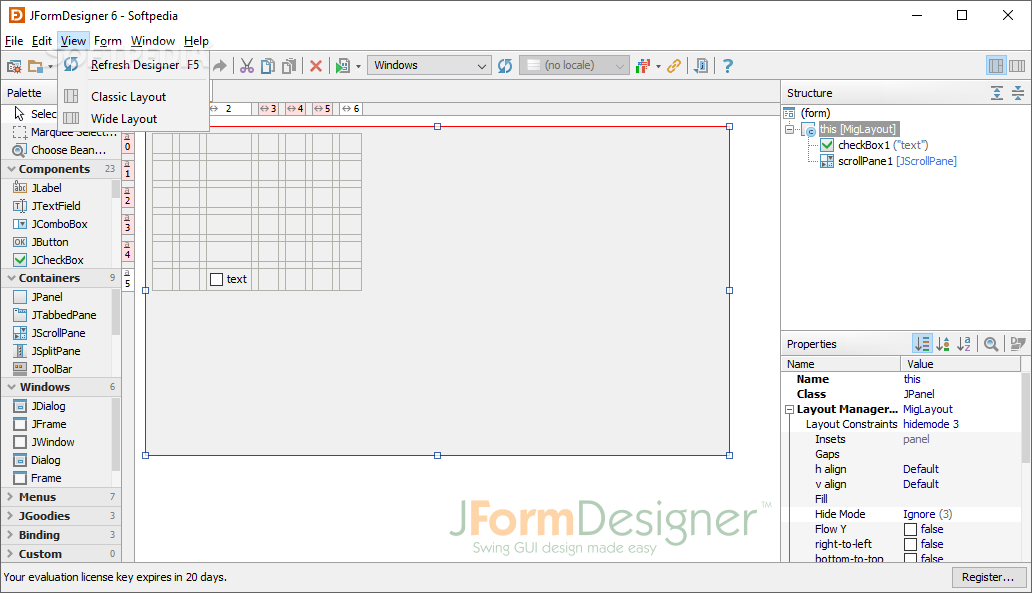Click column 2 header in the ruler

(x=229, y=109)
